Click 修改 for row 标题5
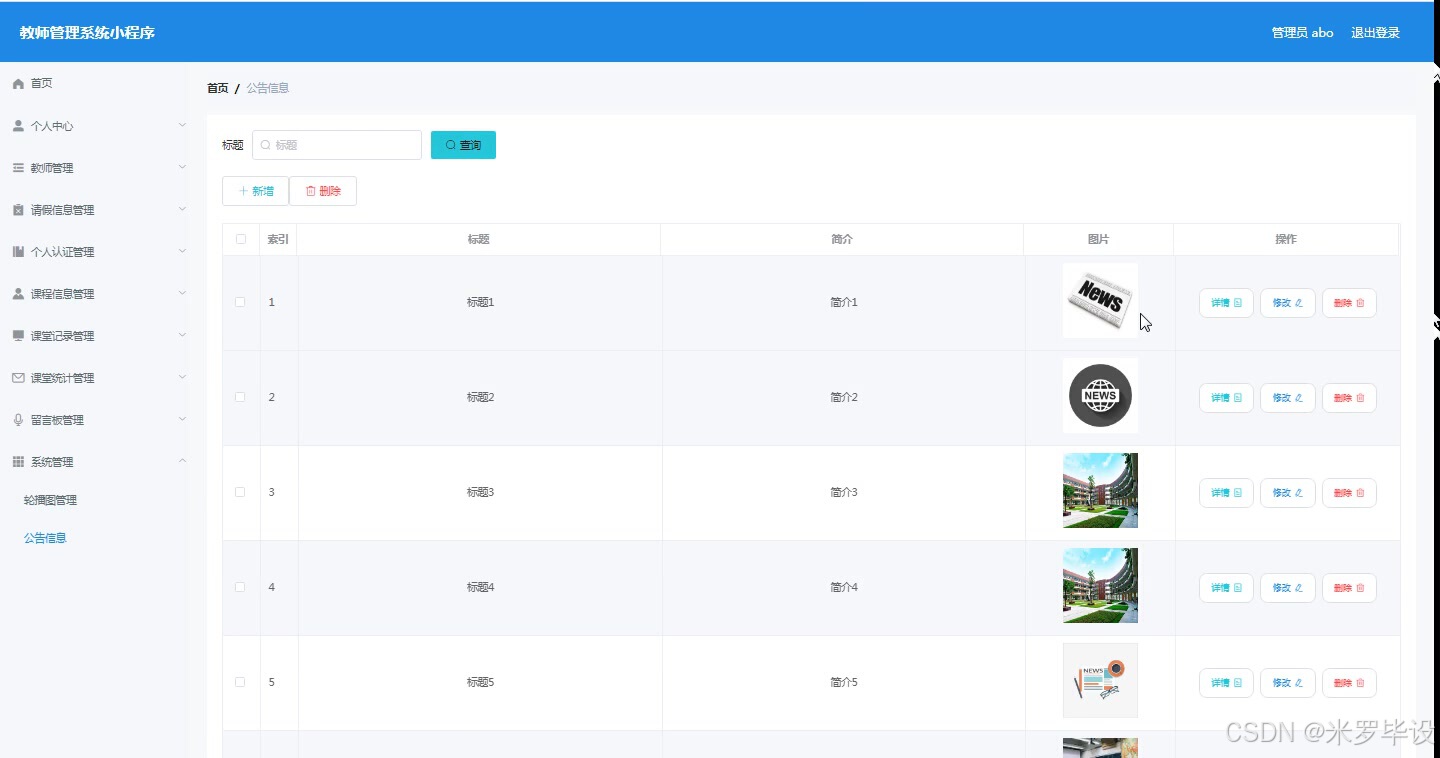 1288,683
